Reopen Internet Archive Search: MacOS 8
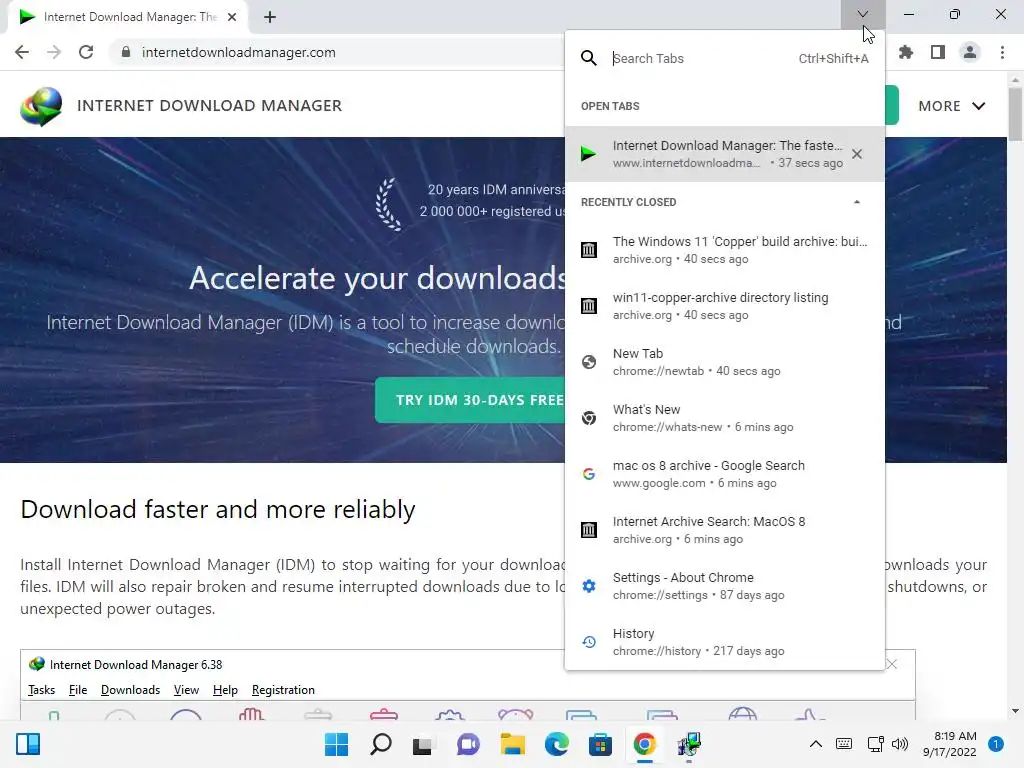The image size is (1024, 768). click(x=724, y=530)
